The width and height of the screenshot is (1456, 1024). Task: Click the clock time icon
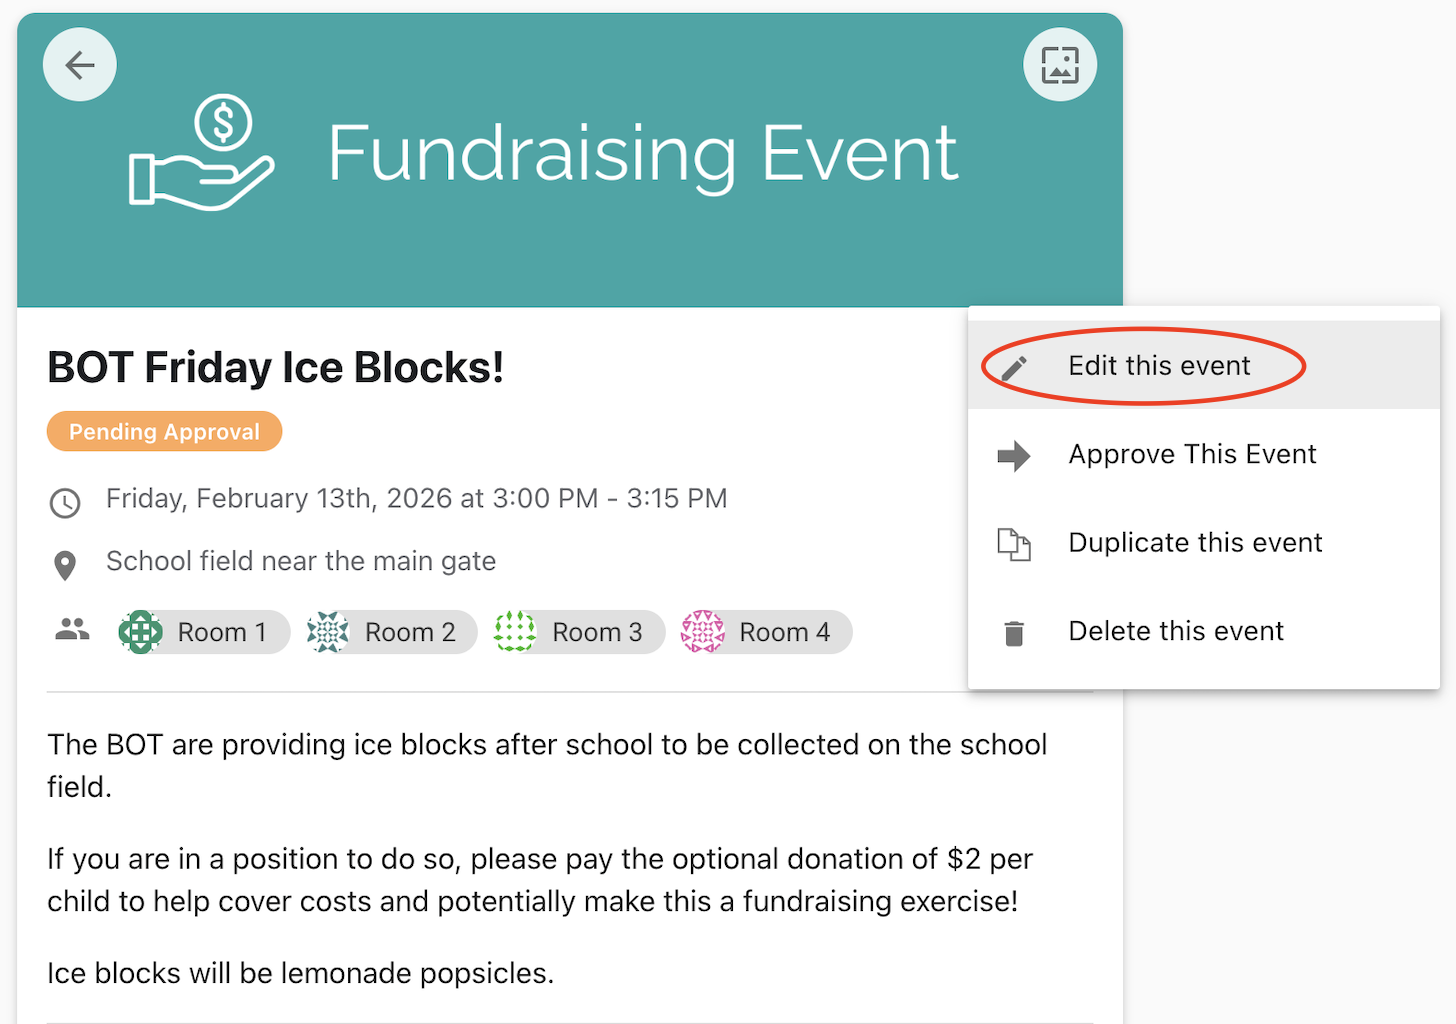pos(65,502)
